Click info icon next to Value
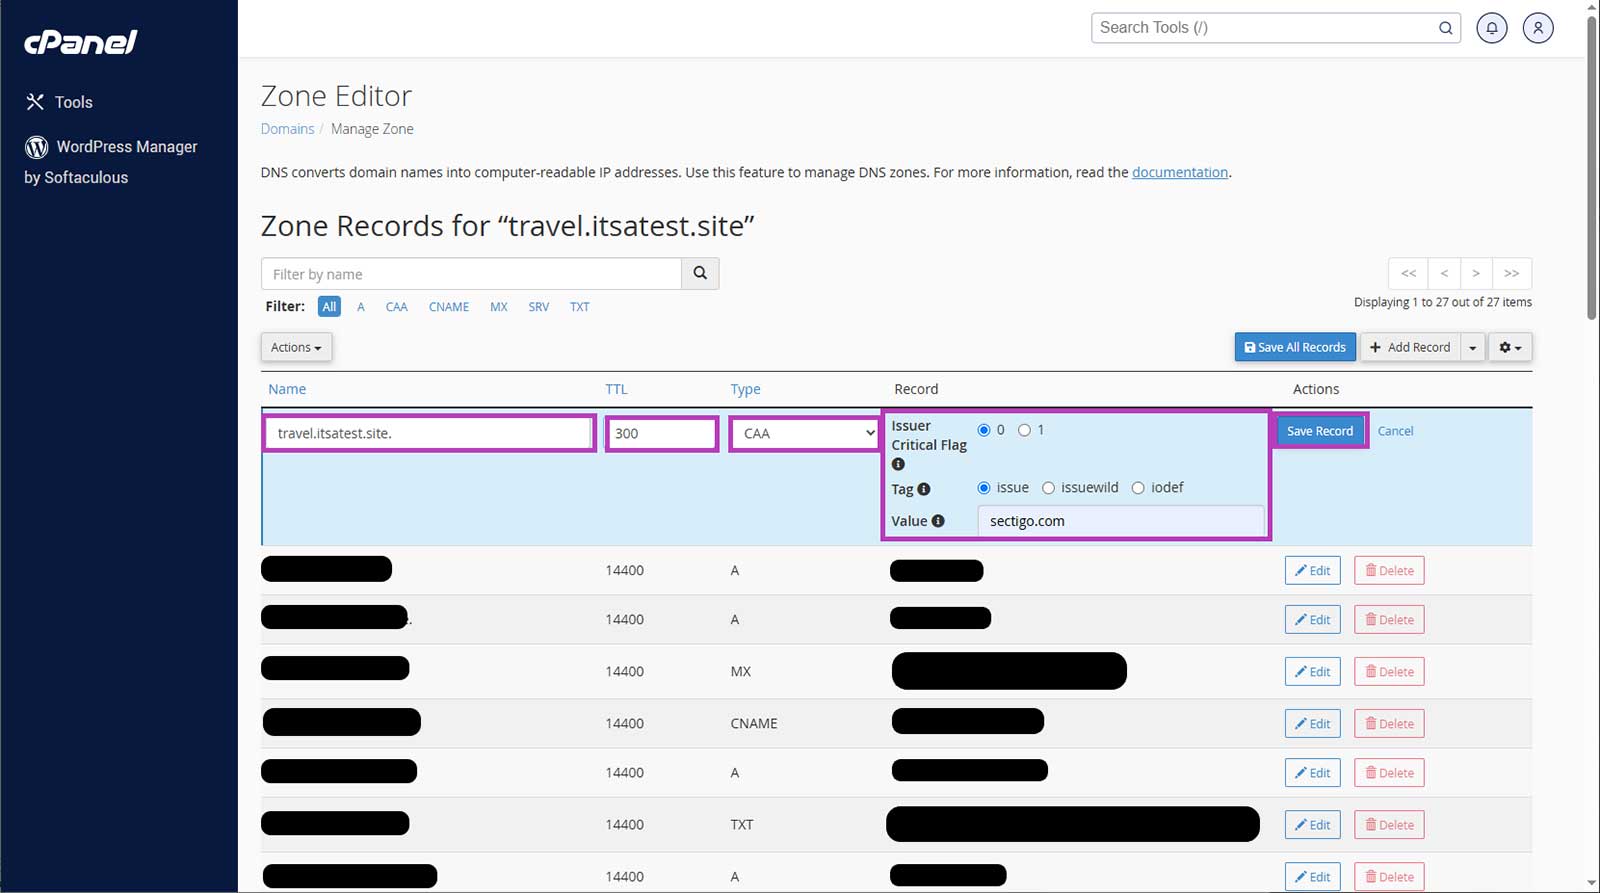The image size is (1600, 893). tap(938, 521)
